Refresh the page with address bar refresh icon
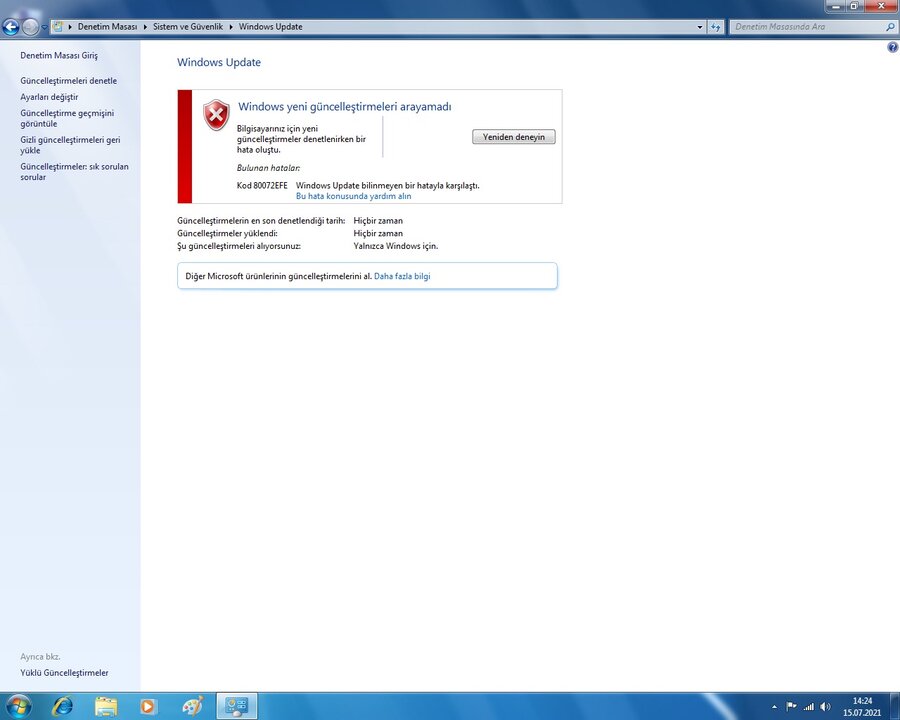This screenshot has width=900, height=720. click(715, 26)
